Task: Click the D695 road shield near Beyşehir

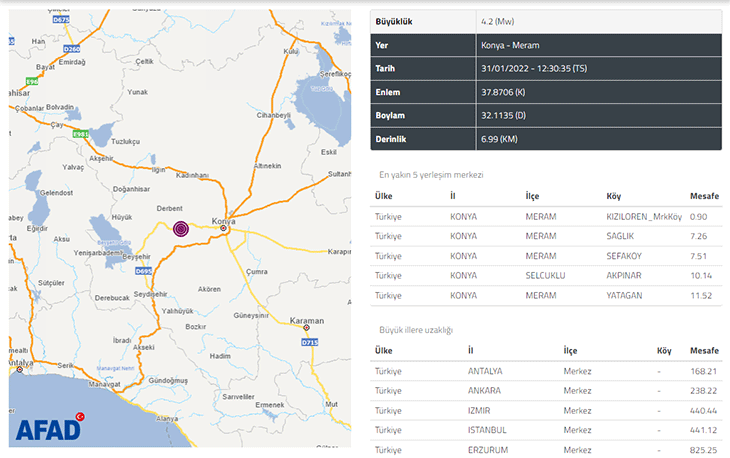Action: [143, 270]
